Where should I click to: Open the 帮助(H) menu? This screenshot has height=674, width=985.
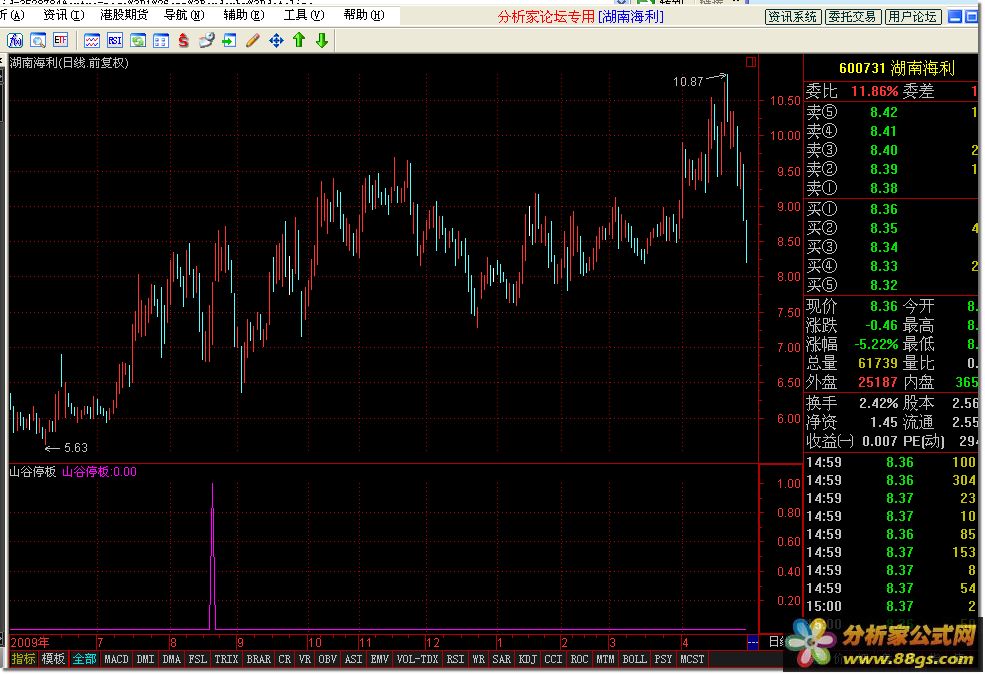pos(364,14)
